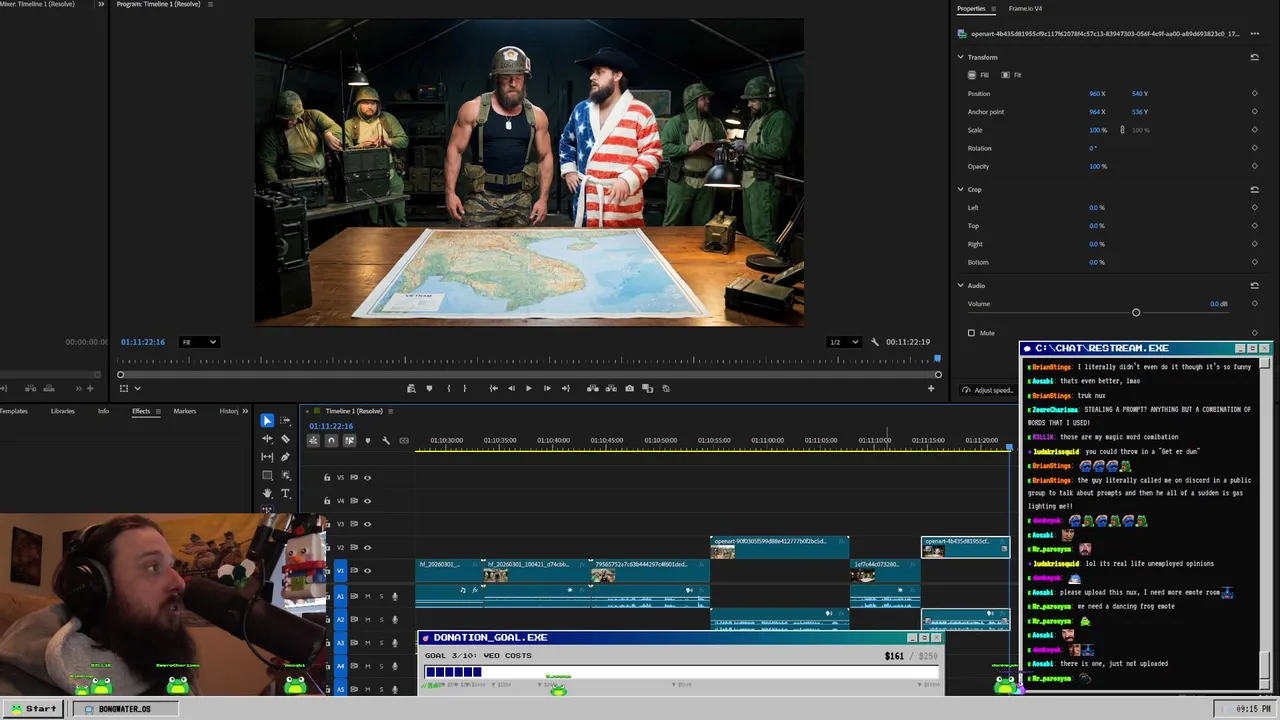
Task: Click the Fit button under Transform
Action: (x=1012, y=75)
